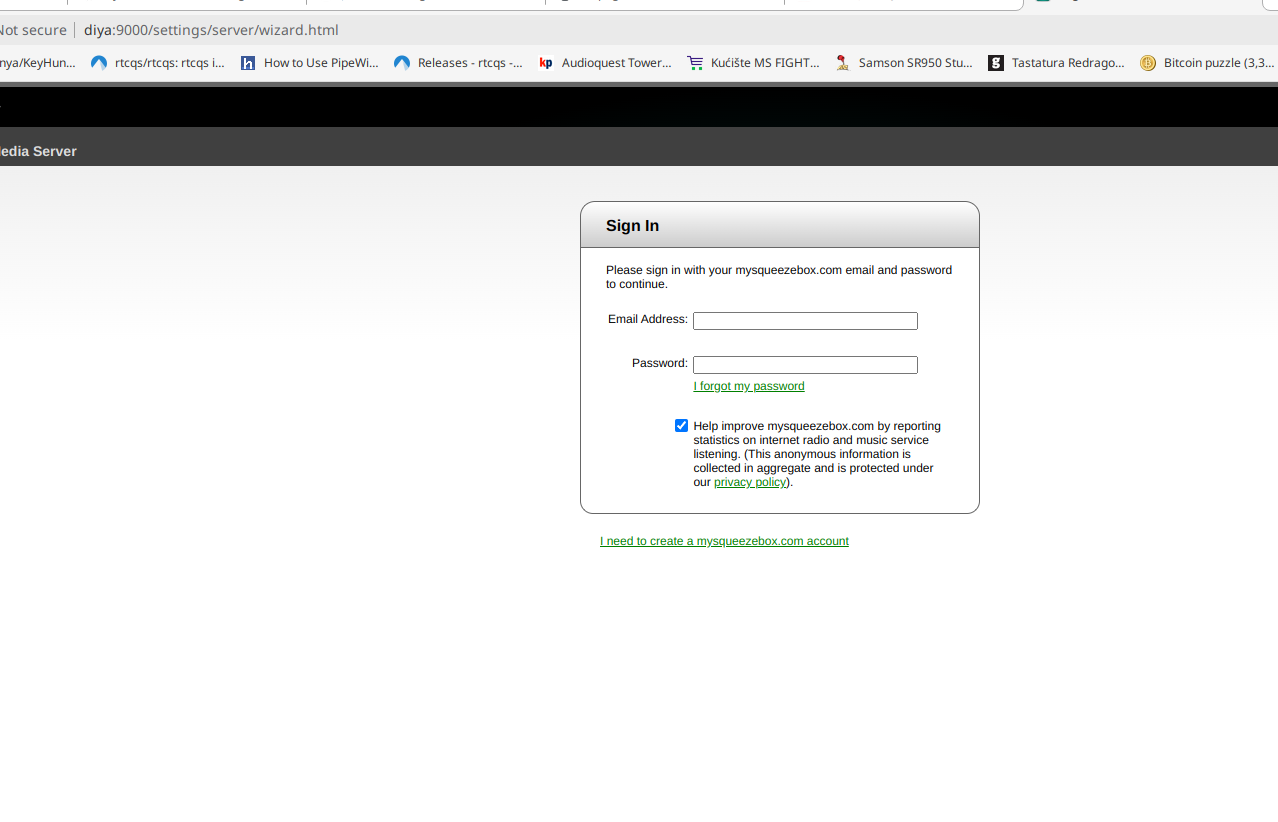The height and width of the screenshot is (822, 1278).
Task: Open the Releases - rtcqs bookmark
Action: click(x=459, y=63)
